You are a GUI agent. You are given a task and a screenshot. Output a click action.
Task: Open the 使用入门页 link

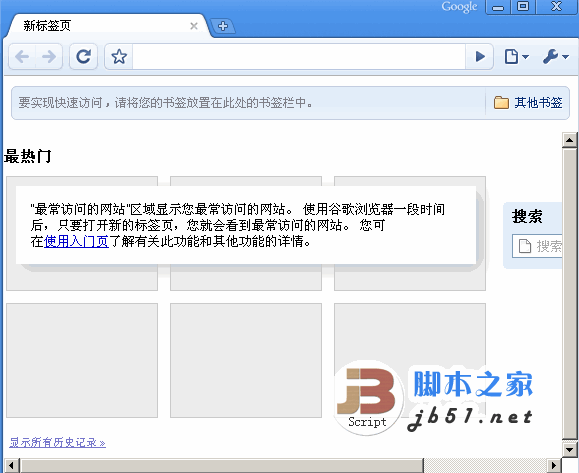tap(76, 241)
